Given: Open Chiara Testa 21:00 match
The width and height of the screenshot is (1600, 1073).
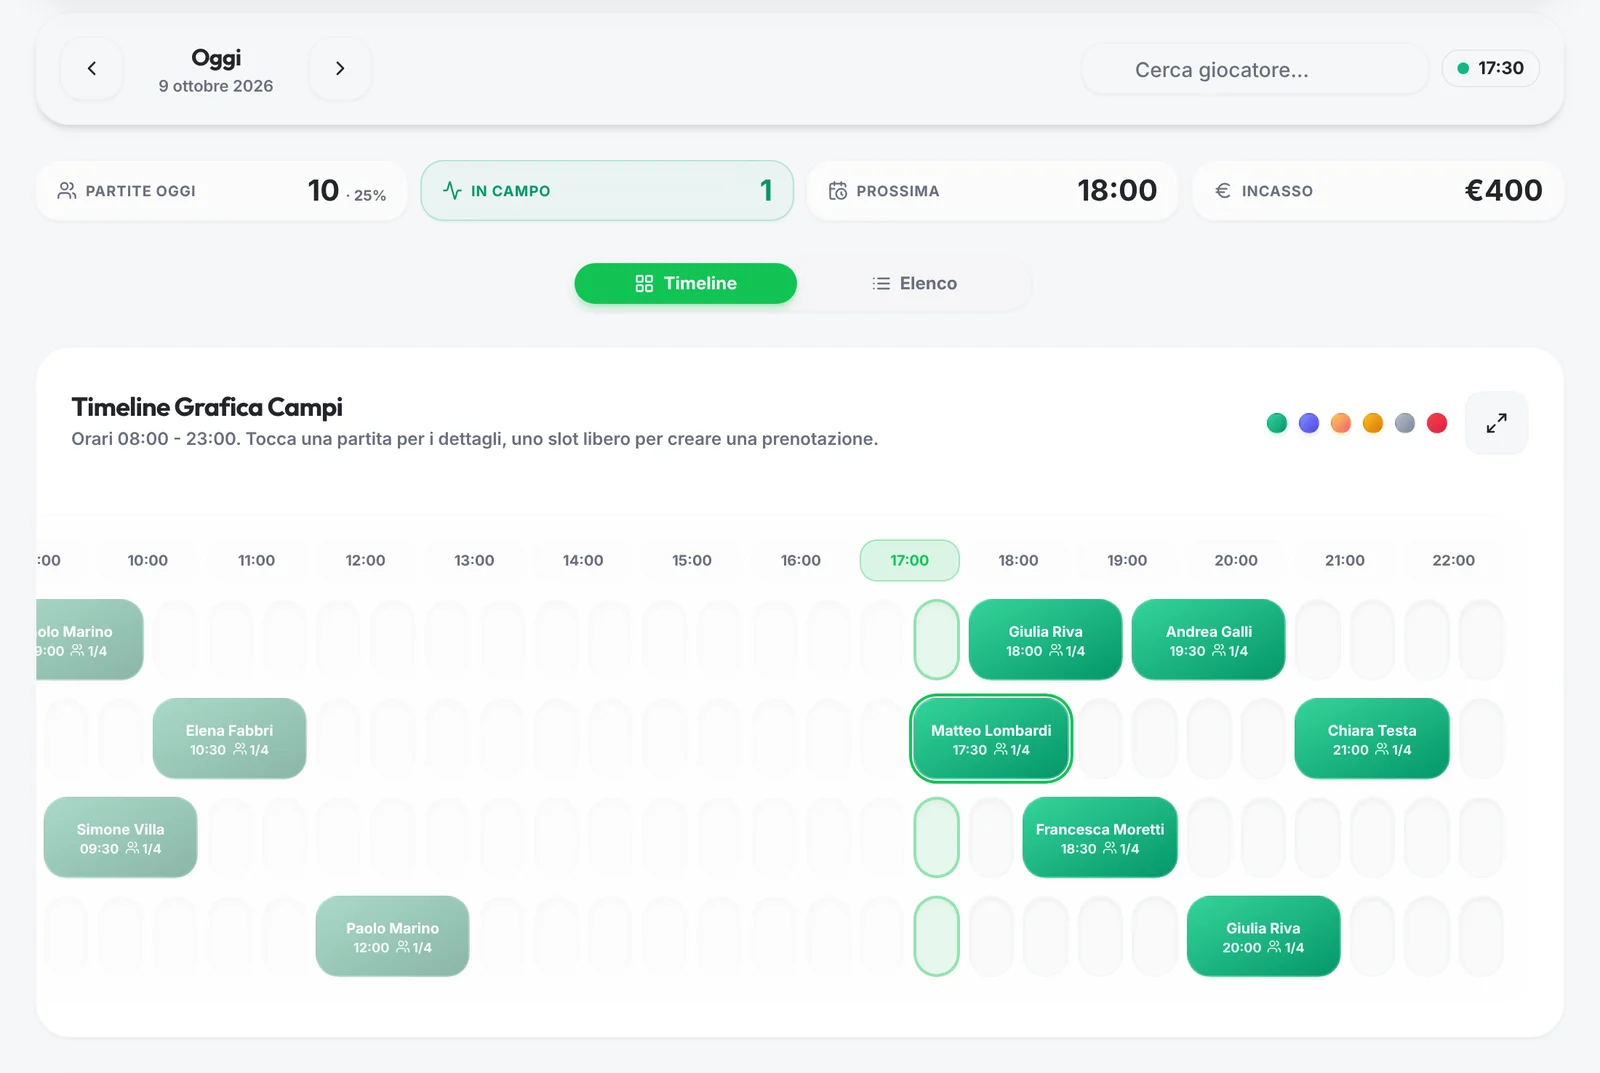Looking at the screenshot, I should click(1372, 739).
